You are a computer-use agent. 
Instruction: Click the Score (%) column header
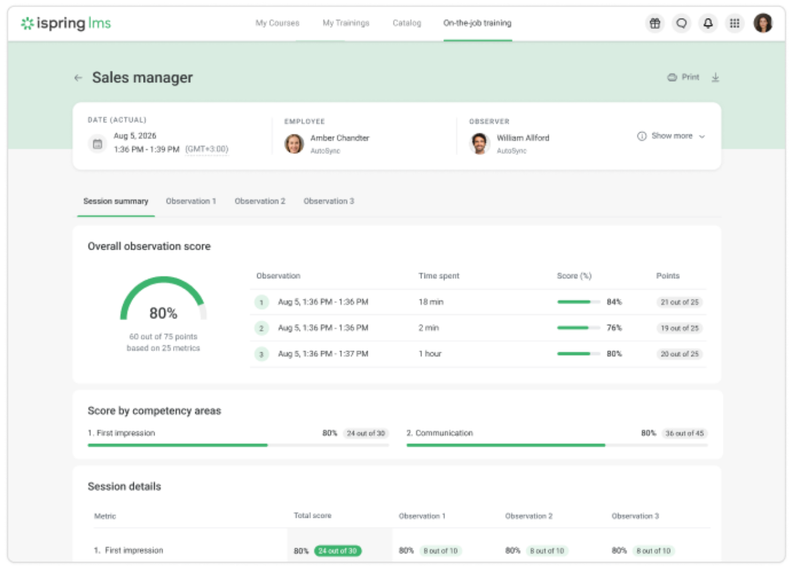574,276
